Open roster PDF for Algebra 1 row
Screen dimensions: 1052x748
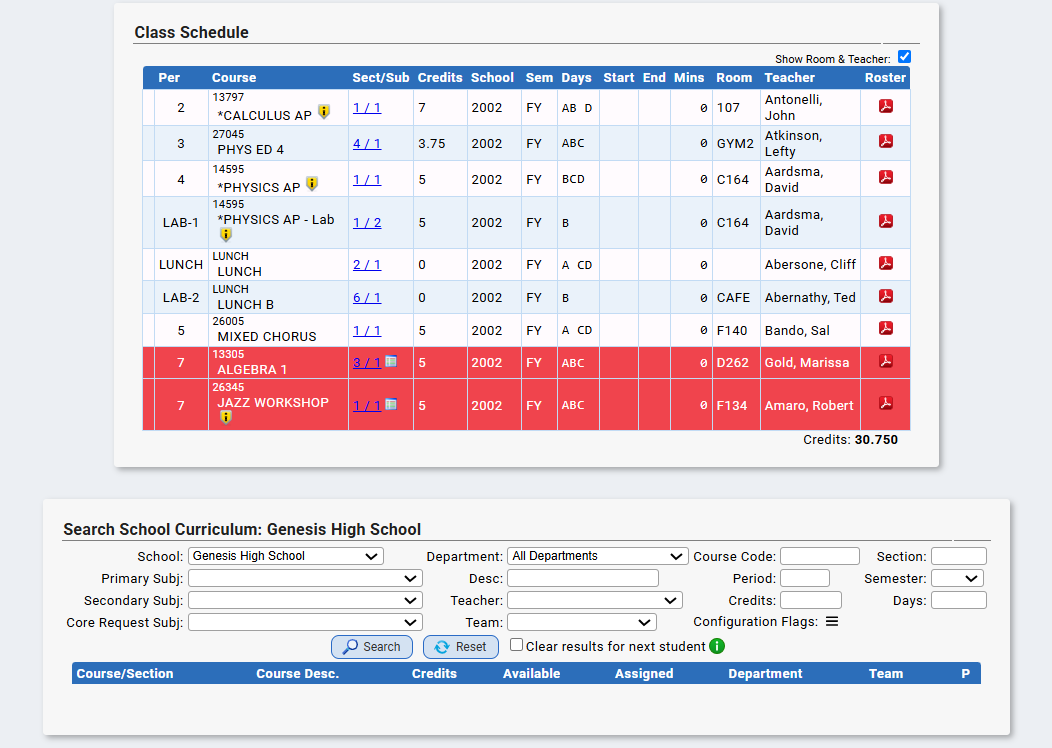click(x=886, y=361)
